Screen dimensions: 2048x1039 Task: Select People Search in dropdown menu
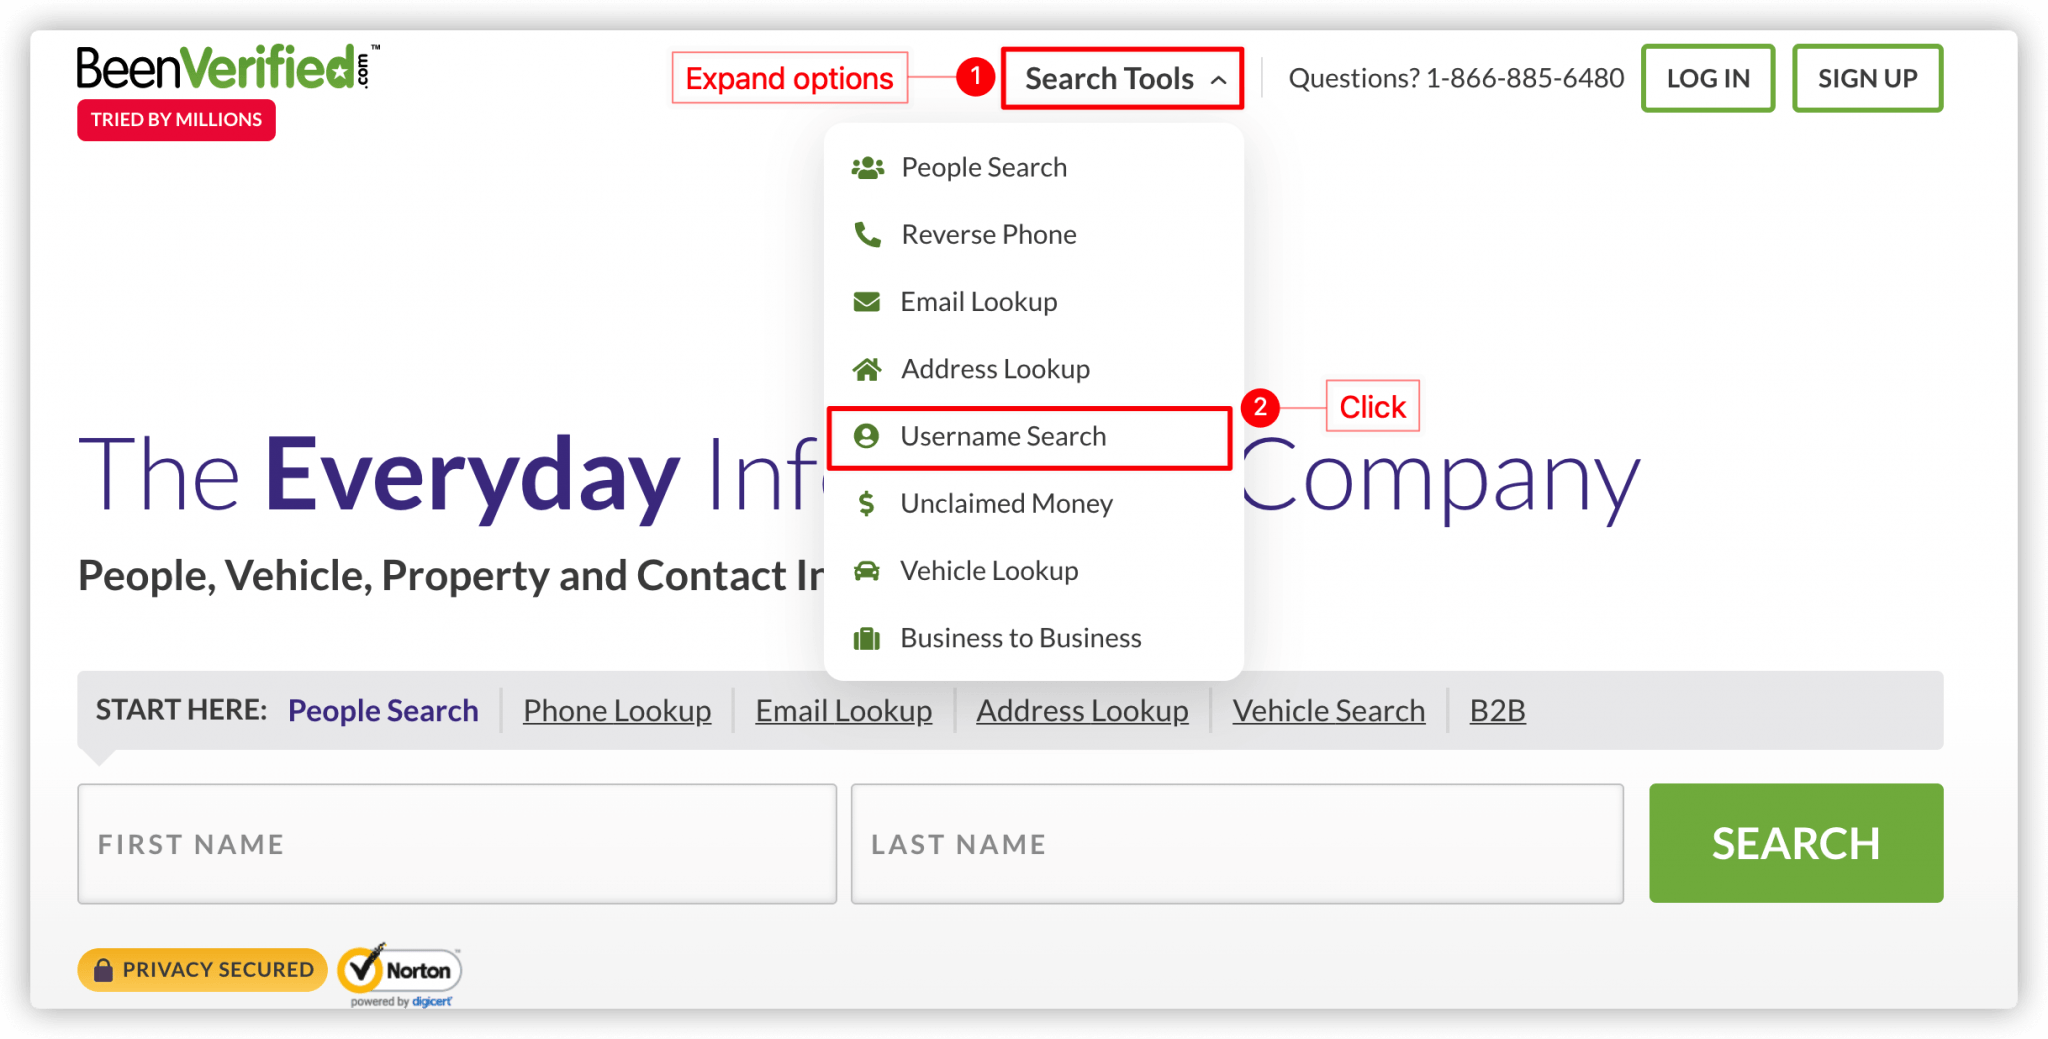[1033, 168]
